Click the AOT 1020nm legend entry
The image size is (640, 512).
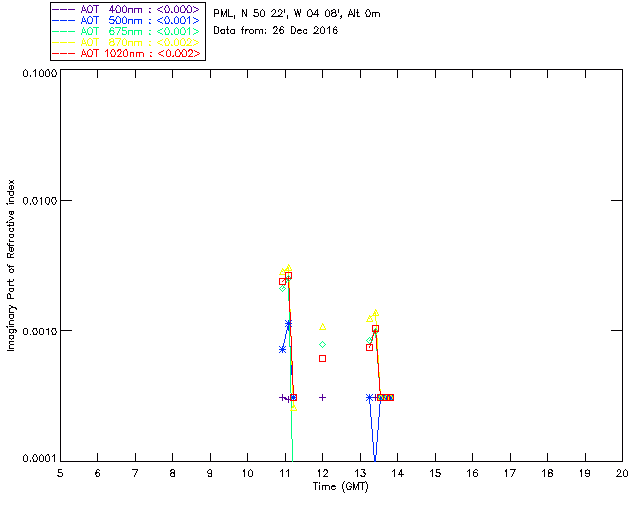[126, 53]
